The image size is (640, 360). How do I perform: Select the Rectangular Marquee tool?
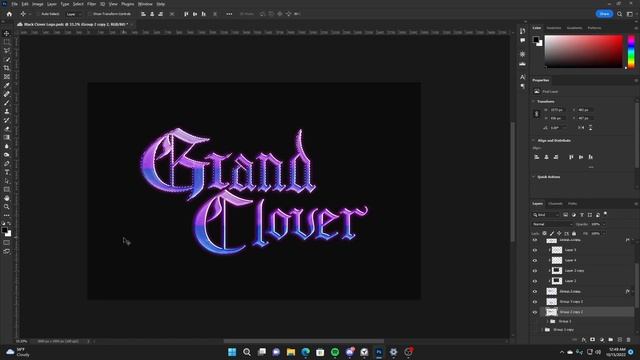coord(7,42)
